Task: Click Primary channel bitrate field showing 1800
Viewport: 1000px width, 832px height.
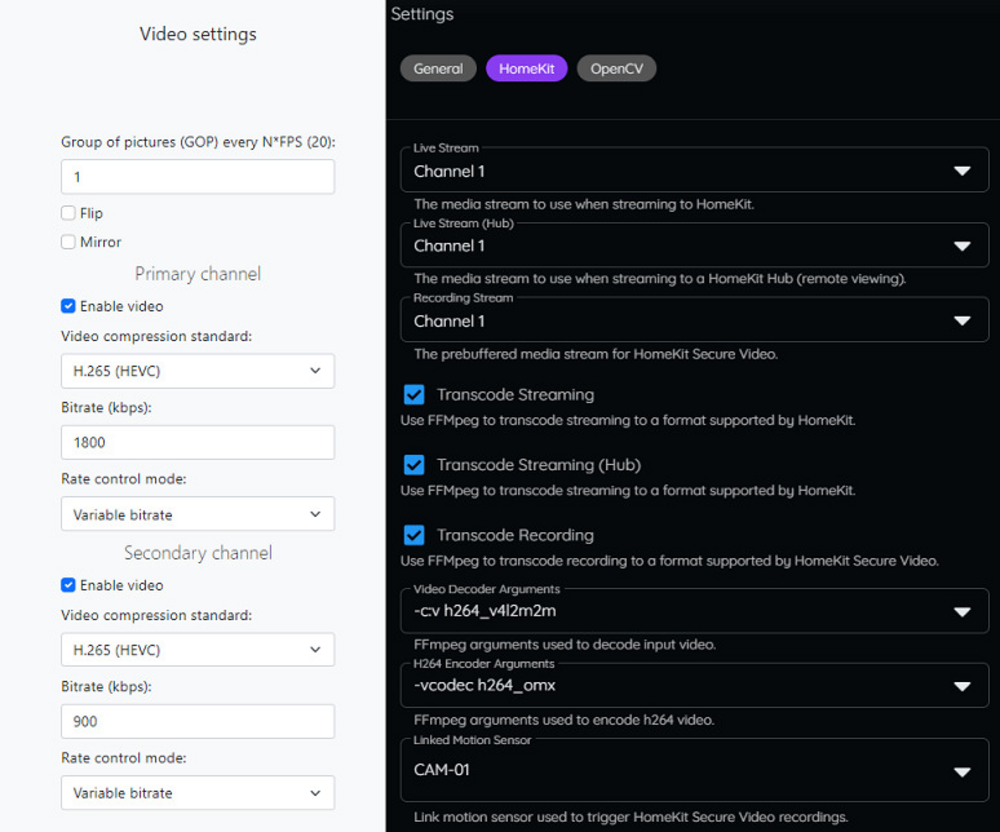Action: point(198,442)
